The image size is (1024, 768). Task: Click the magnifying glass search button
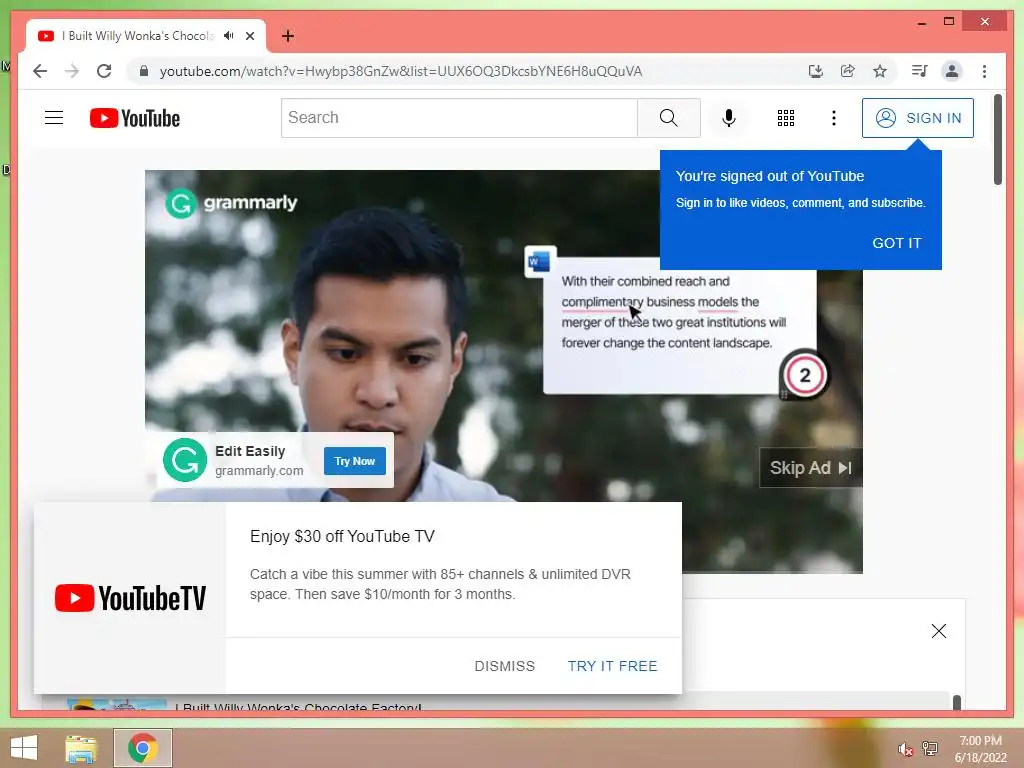(669, 118)
